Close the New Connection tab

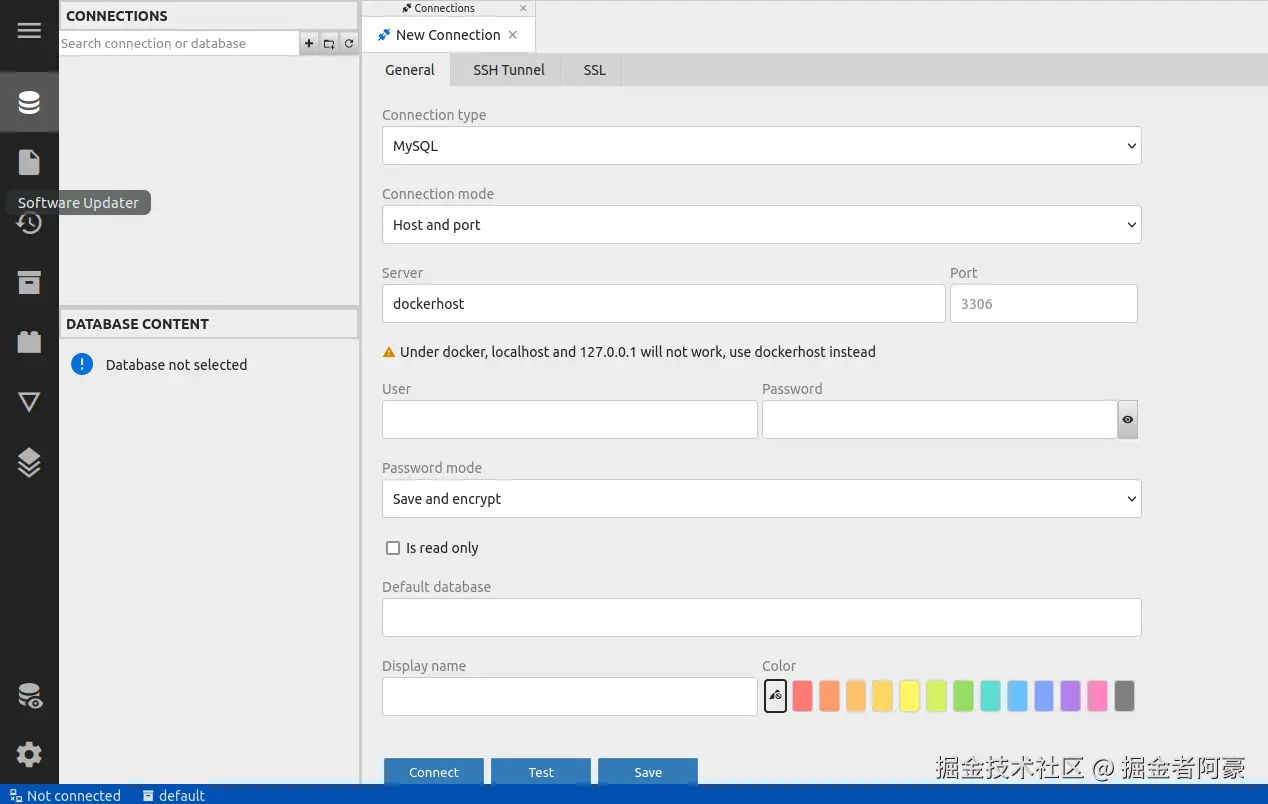click(513, 35)
